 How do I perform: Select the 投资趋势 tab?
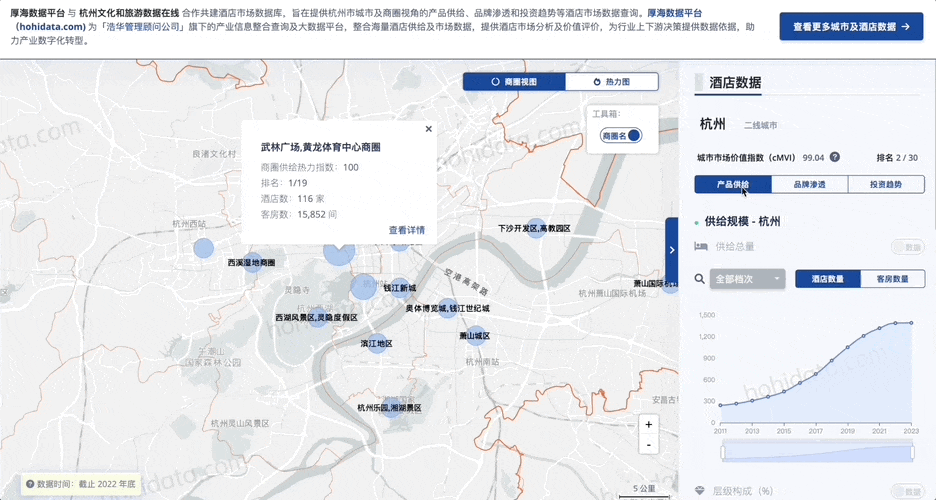click(886, 184)
